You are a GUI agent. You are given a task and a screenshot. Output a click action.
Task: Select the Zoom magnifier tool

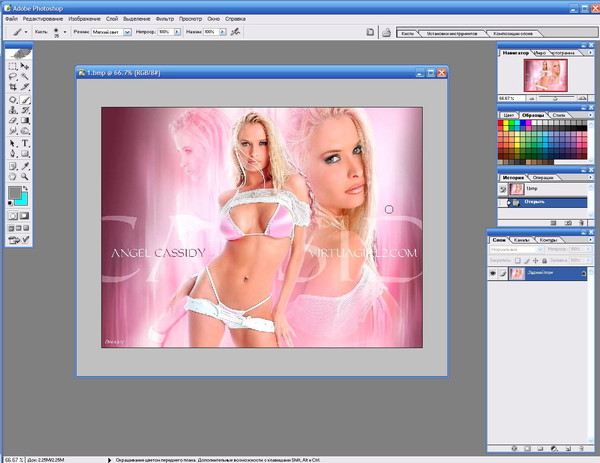25,176
